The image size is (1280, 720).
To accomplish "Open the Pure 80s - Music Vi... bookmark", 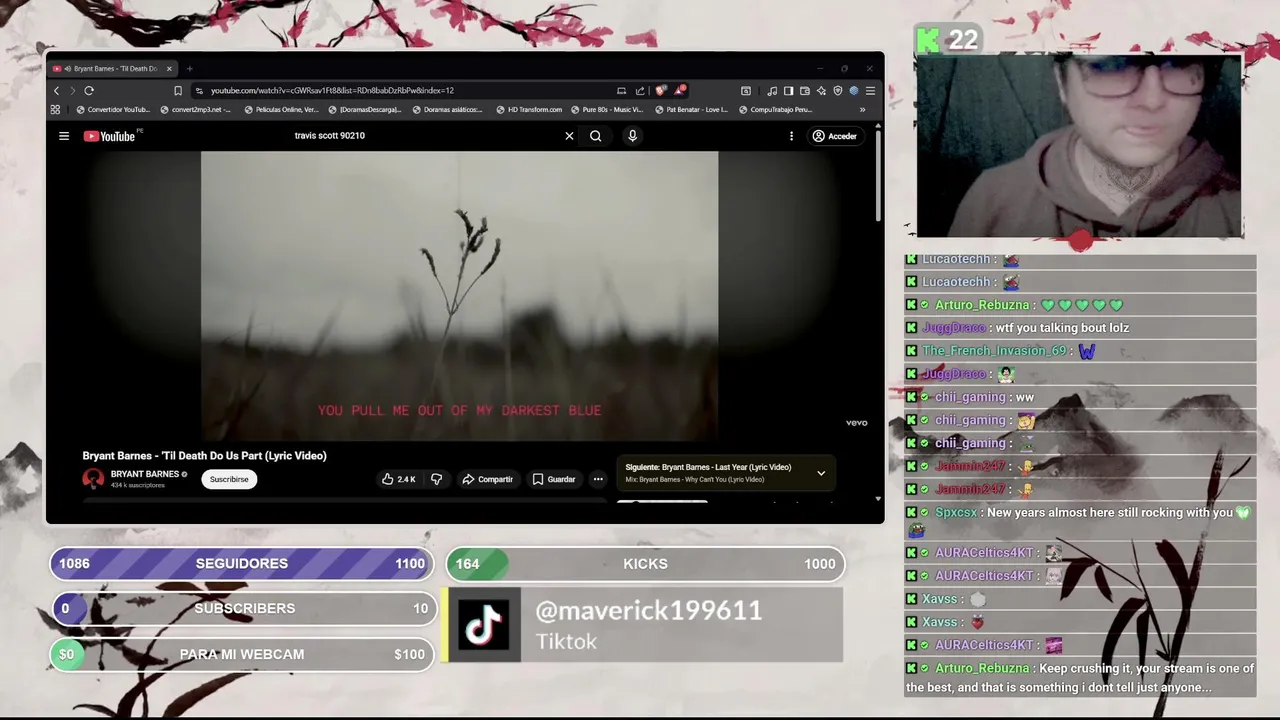I will click(606, 110).
